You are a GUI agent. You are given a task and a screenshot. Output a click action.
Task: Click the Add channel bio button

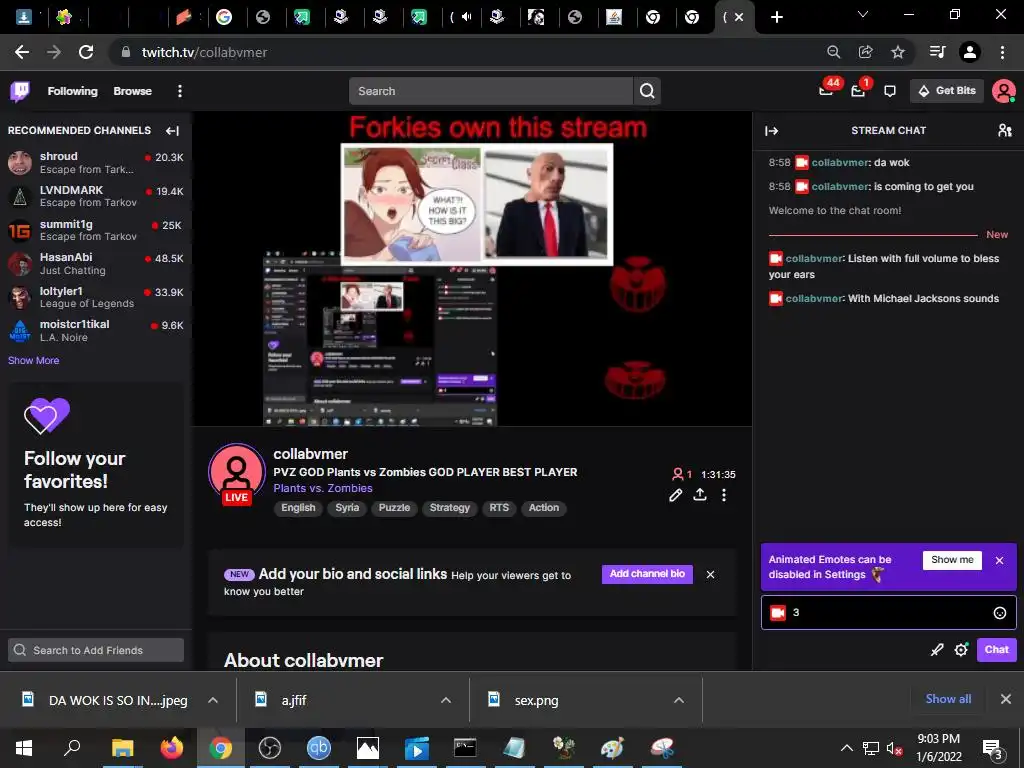tap(647, 574)
